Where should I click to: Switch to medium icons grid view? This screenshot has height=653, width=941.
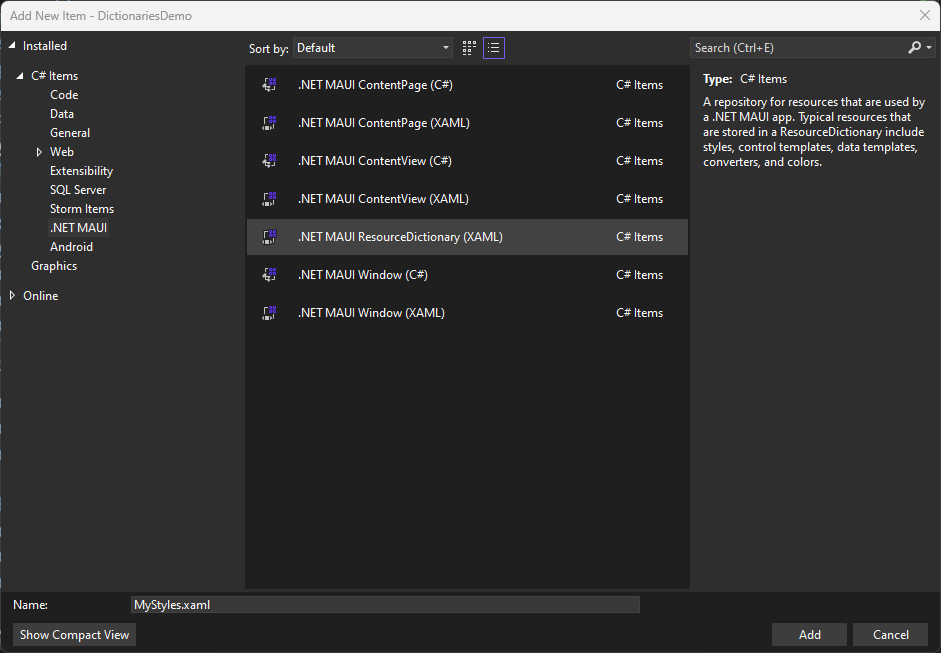pyautogui.click(x=469, y=48)
